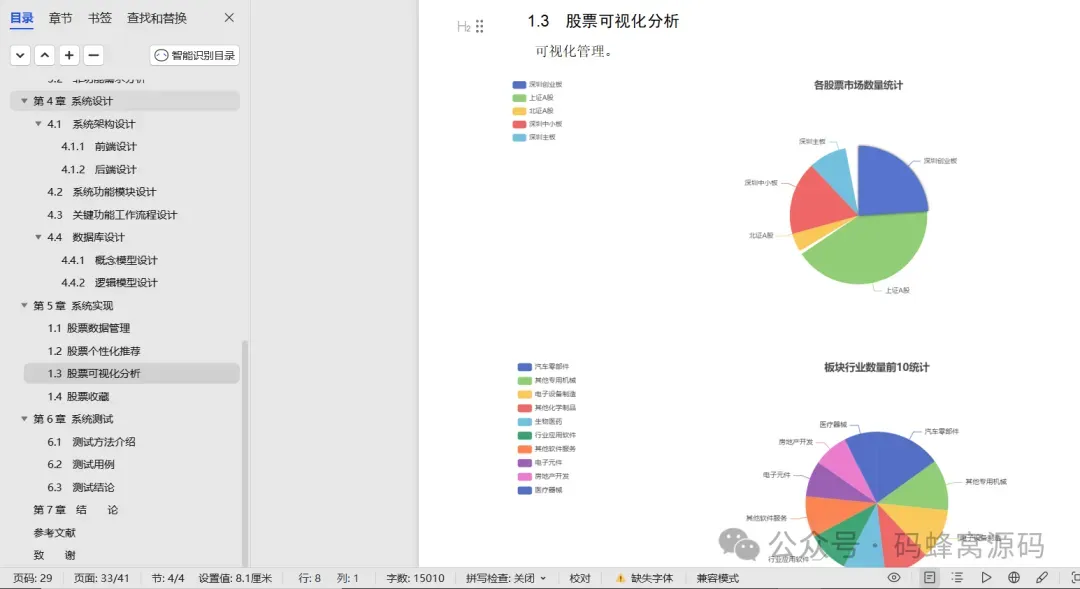Click the collapse-level down arrow button
Viewport: 1080px width, 589px height.
pyautogui.click(x=20, y=55)
